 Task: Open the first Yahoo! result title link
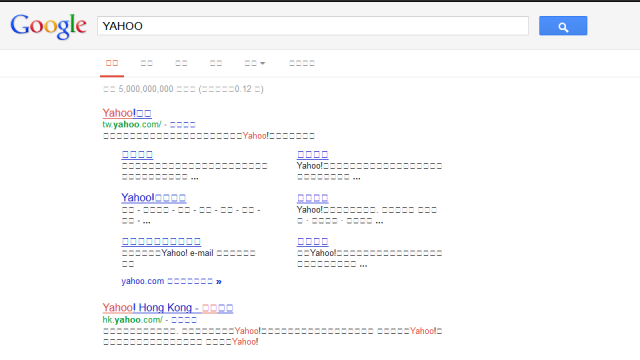[x=127, y=113]
